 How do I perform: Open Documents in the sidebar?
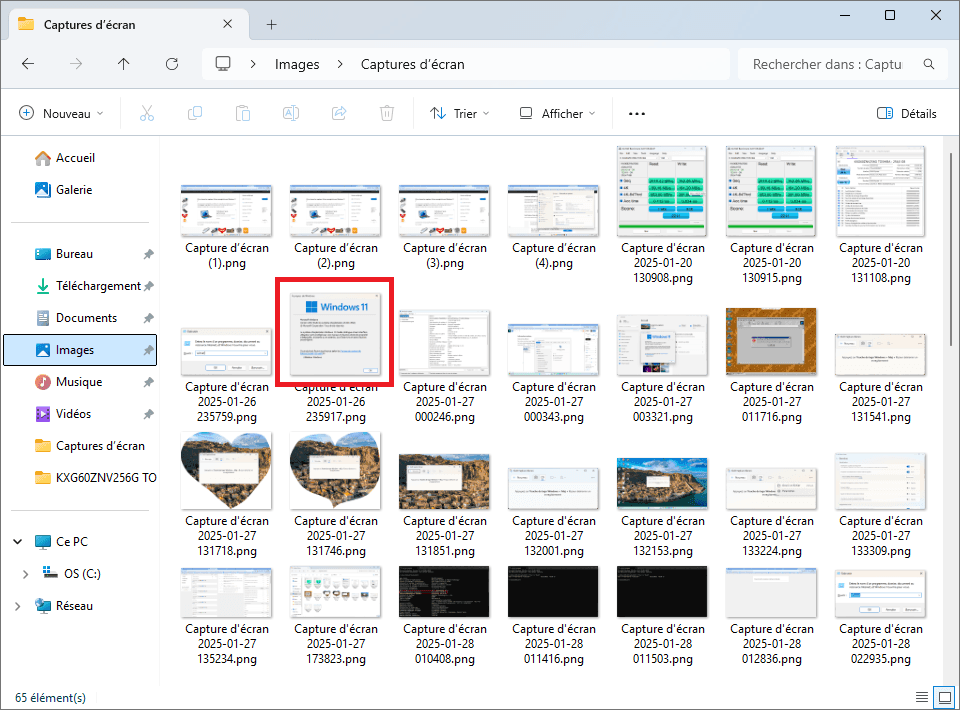point(86,318)
